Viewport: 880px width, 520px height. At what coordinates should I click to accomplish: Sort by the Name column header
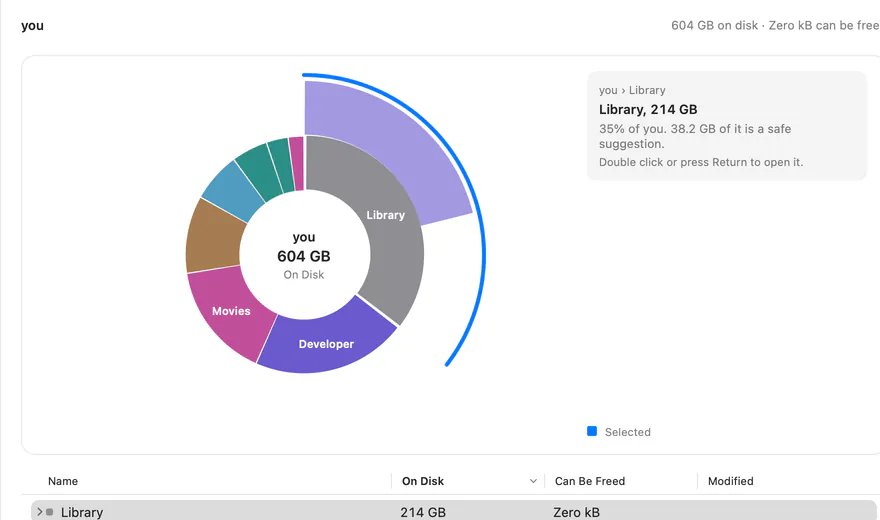63,481
